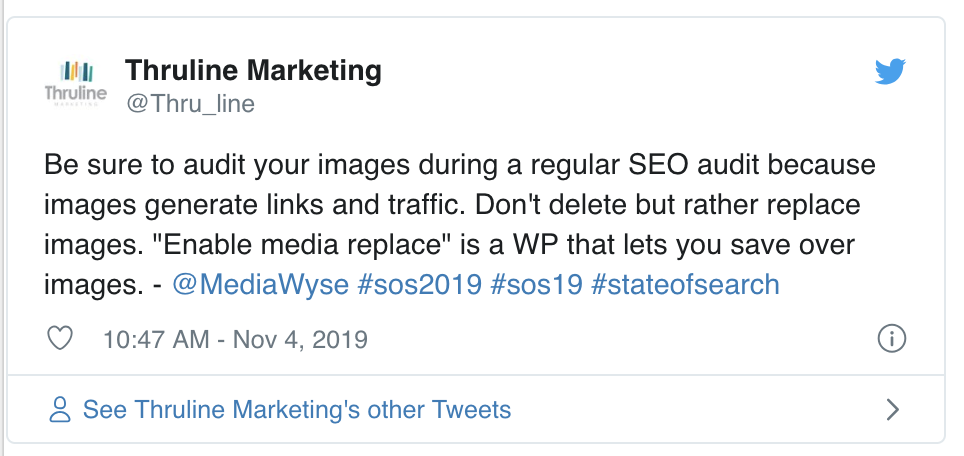Follow the #sos19 hashtag
Screen dimensions: 964x456
coord(536,285)
